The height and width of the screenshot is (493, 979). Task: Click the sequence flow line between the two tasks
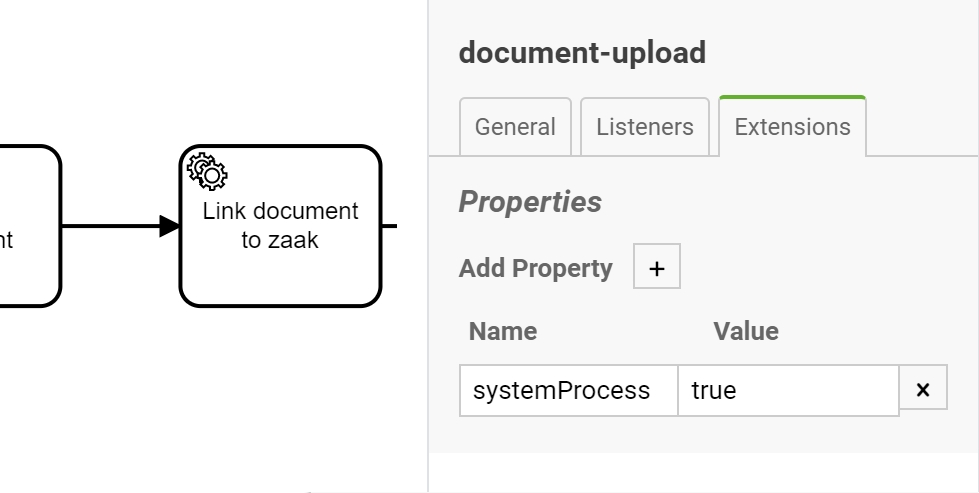[x=110, y=226]
